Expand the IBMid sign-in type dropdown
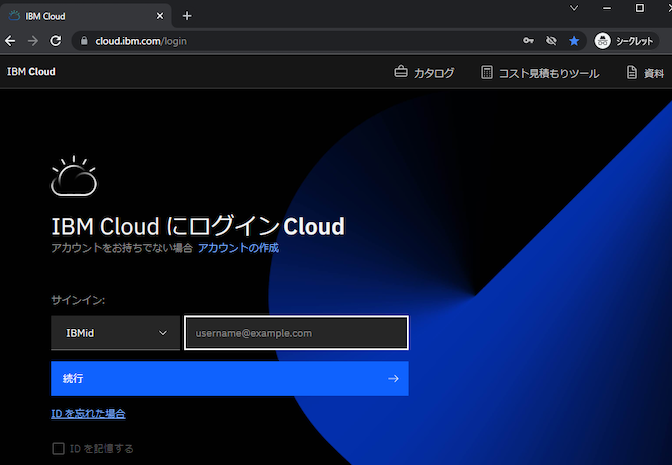Screen dimensions: 672x465 click(x=115, y=333)
